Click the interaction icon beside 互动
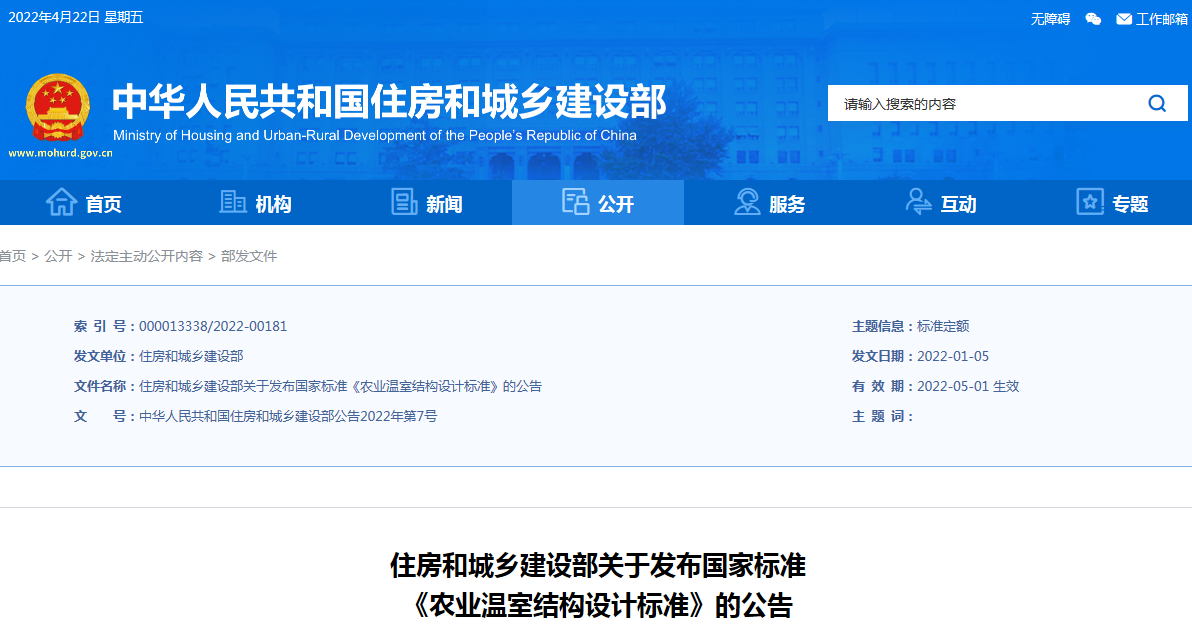The height and width of the screenshot is (634, 1192). 918,202
